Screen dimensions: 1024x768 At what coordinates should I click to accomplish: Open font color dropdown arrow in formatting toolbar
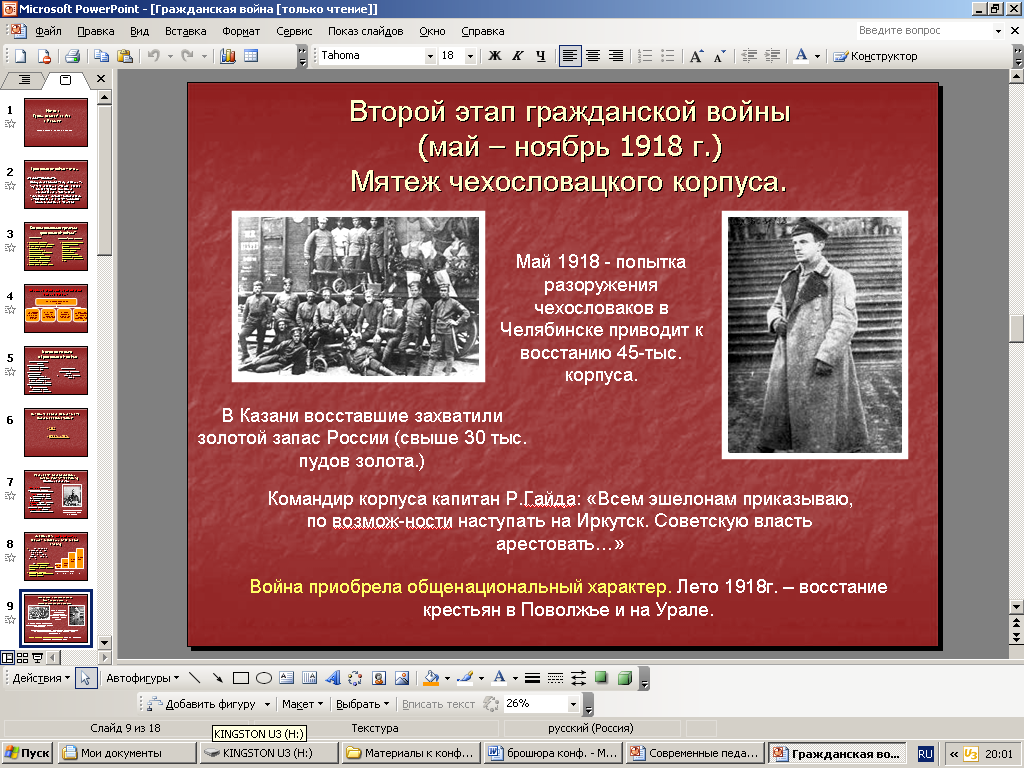tap(817, 56)
